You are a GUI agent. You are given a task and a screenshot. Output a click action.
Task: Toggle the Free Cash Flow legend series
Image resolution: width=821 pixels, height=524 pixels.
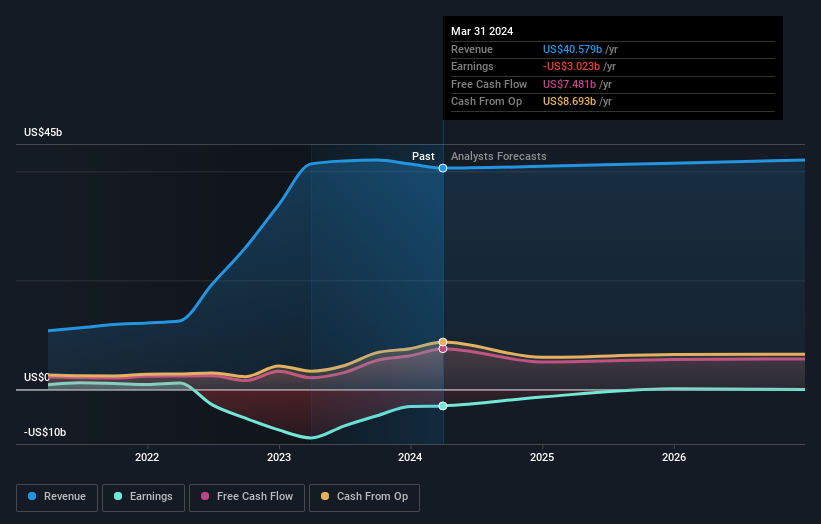pyautogui.click(x=247, y=497)
